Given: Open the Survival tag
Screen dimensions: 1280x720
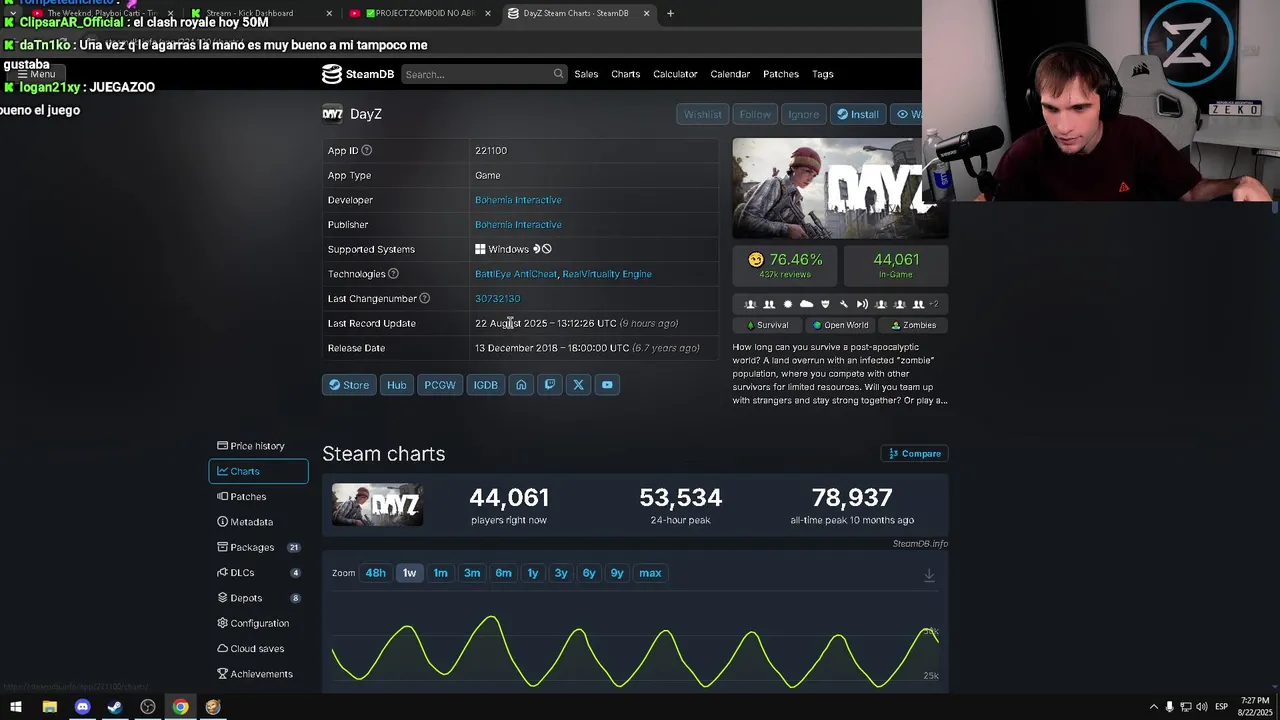Looking at the screenshot, I should 767,325.
